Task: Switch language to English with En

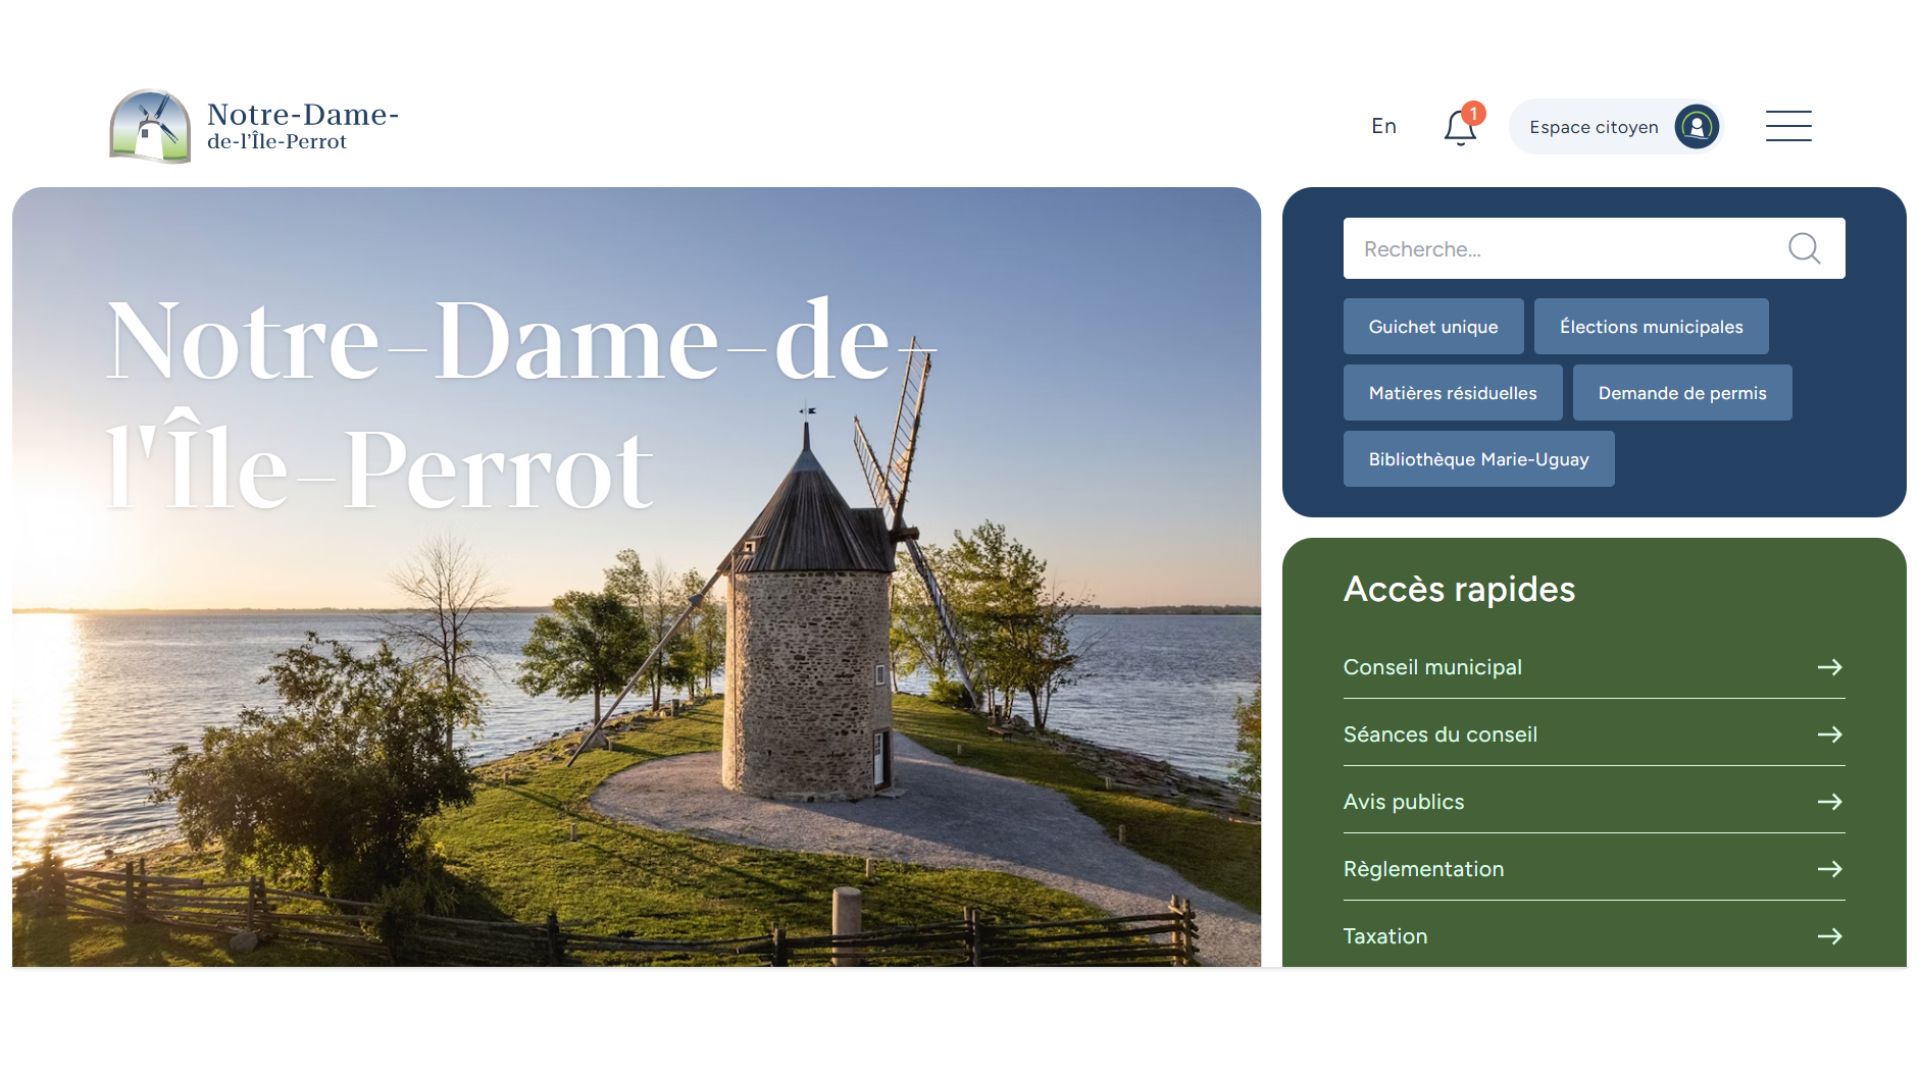Action: point(1383,126)
